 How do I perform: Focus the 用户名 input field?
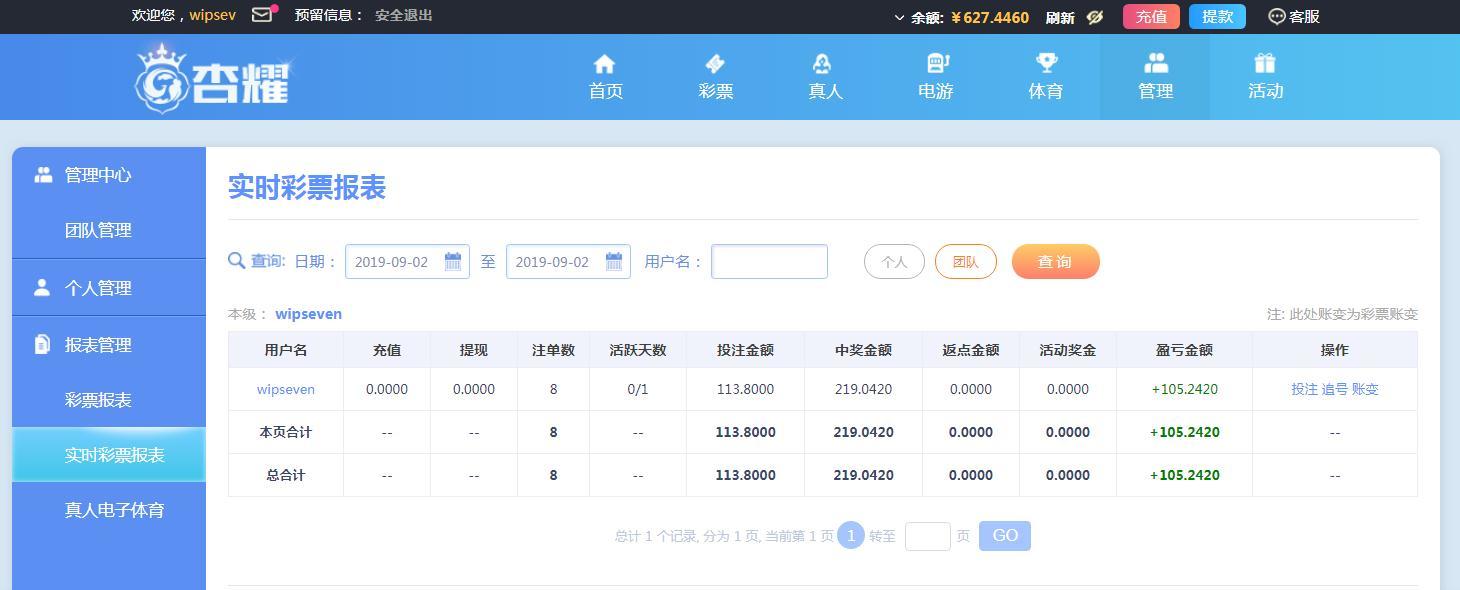(x=769, y=261)
